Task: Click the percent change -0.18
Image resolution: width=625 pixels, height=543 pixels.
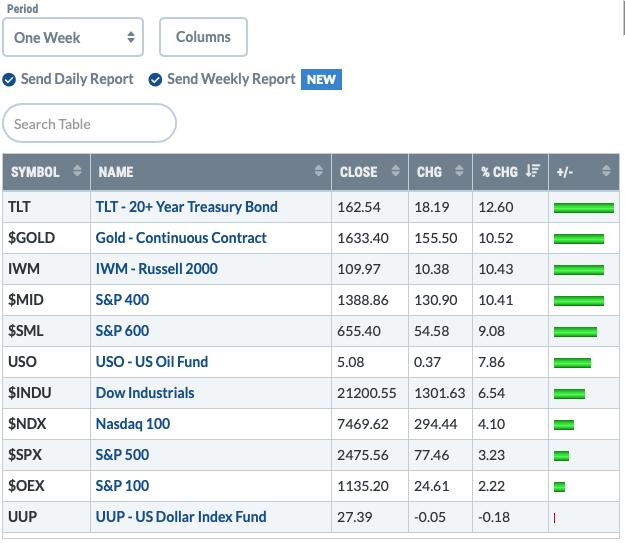Action: coord(493,517)
